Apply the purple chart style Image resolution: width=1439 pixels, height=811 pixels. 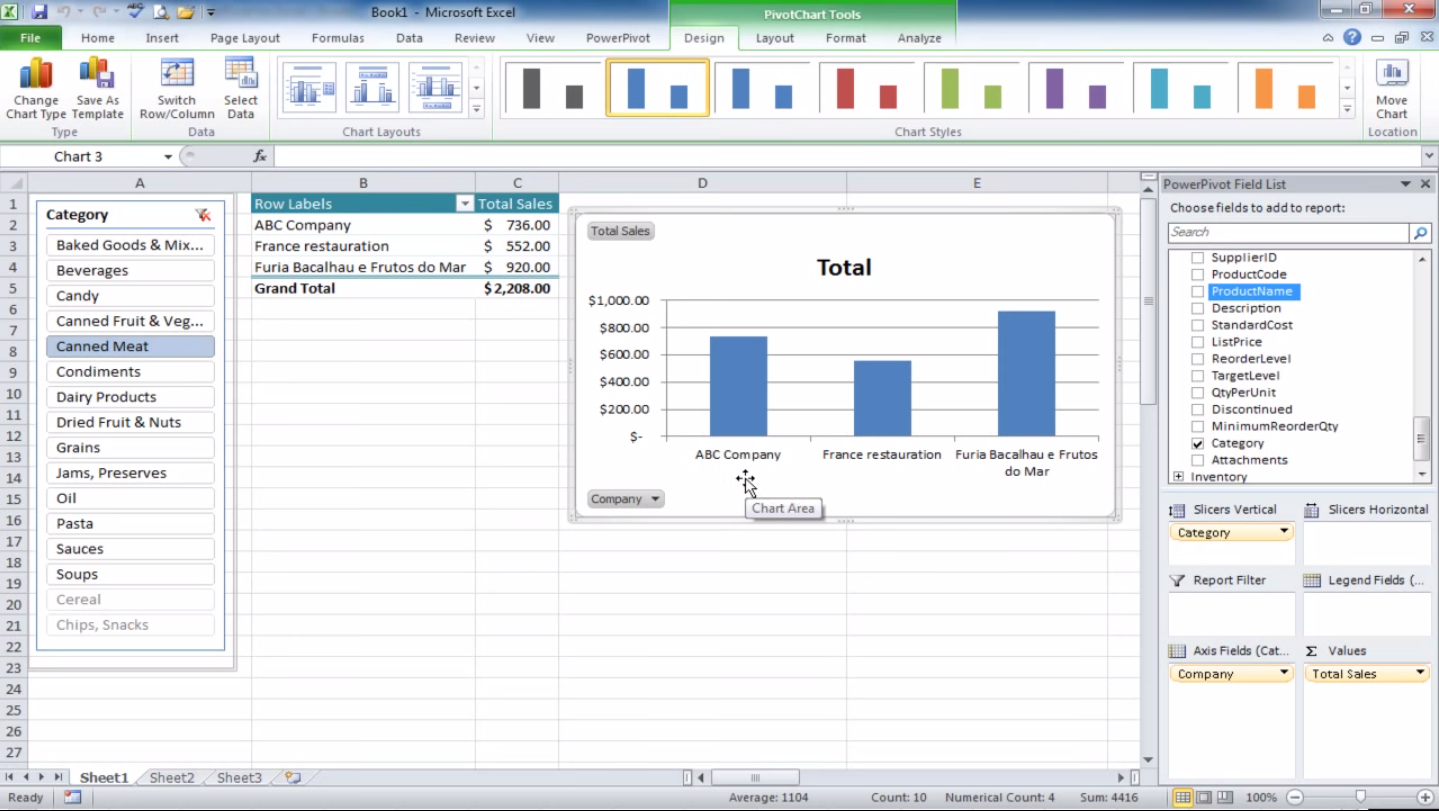pos(1076,88)
